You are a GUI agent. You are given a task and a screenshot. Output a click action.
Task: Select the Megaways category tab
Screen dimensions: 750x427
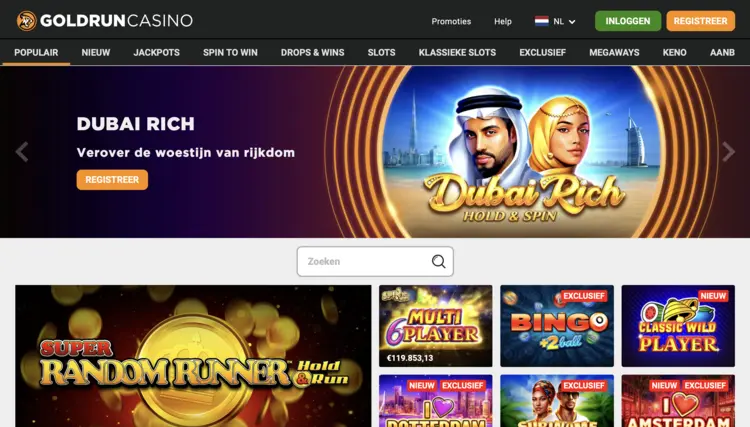point(614,53)
